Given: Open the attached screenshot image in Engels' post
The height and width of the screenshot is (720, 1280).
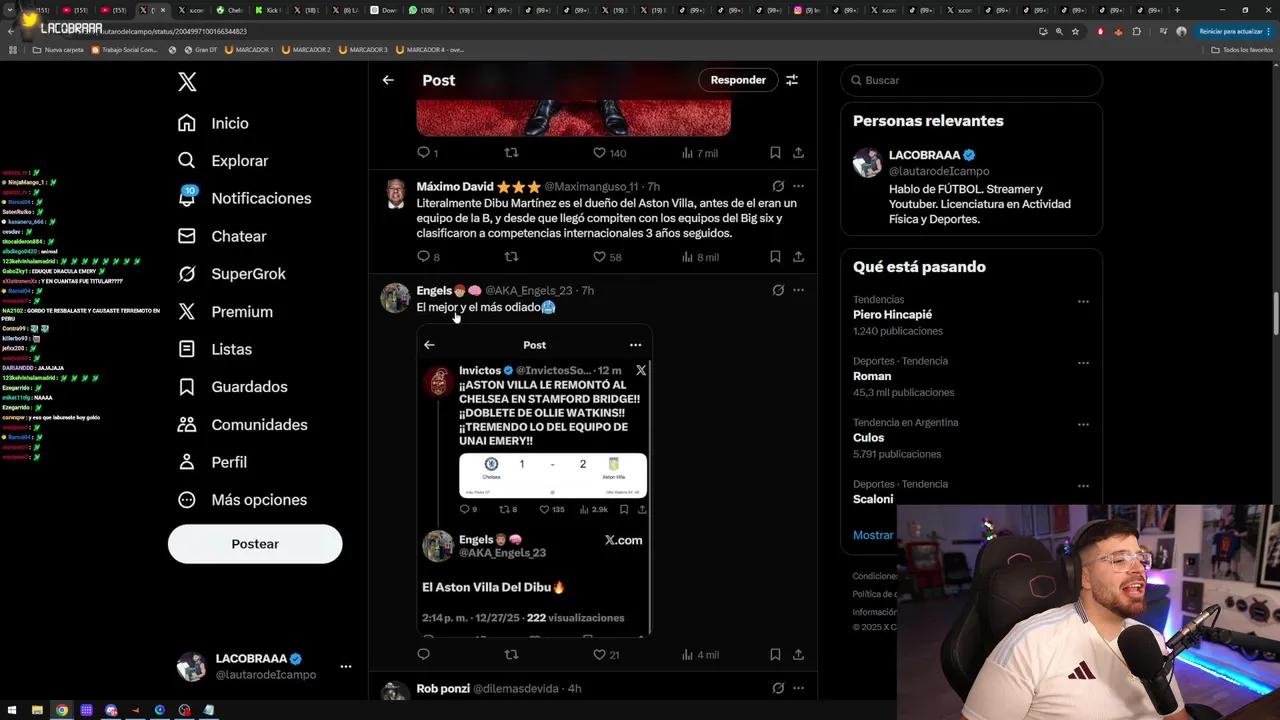Looking at the screenshot, I should pos(534,480).
